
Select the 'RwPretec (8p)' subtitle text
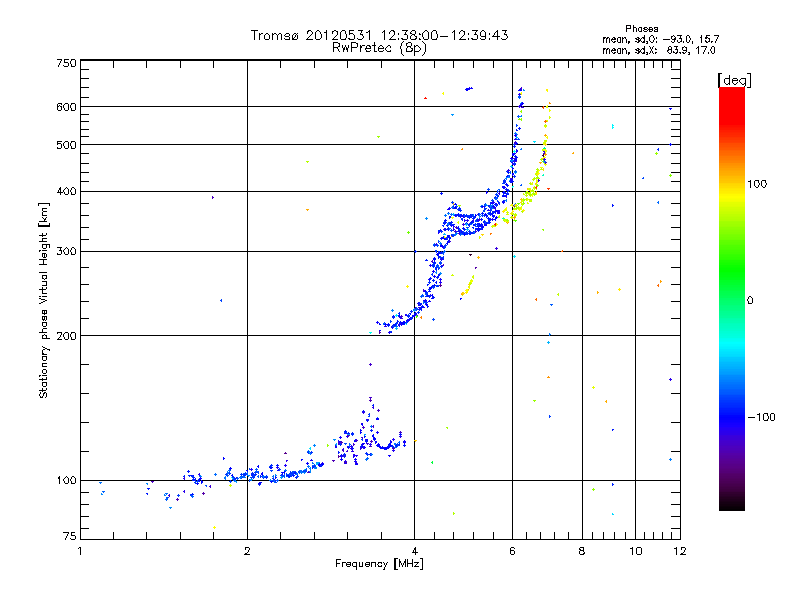379,48
